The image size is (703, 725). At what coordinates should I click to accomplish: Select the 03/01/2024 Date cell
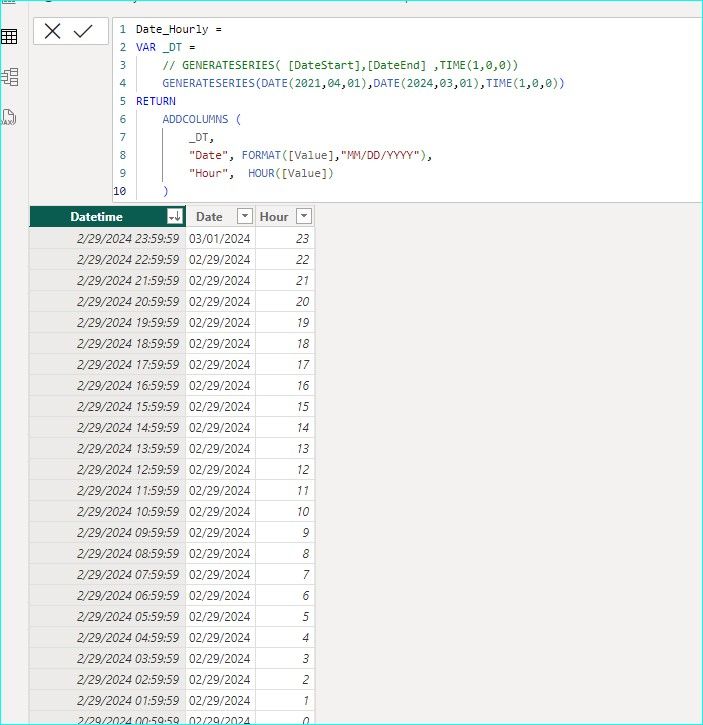221,239
